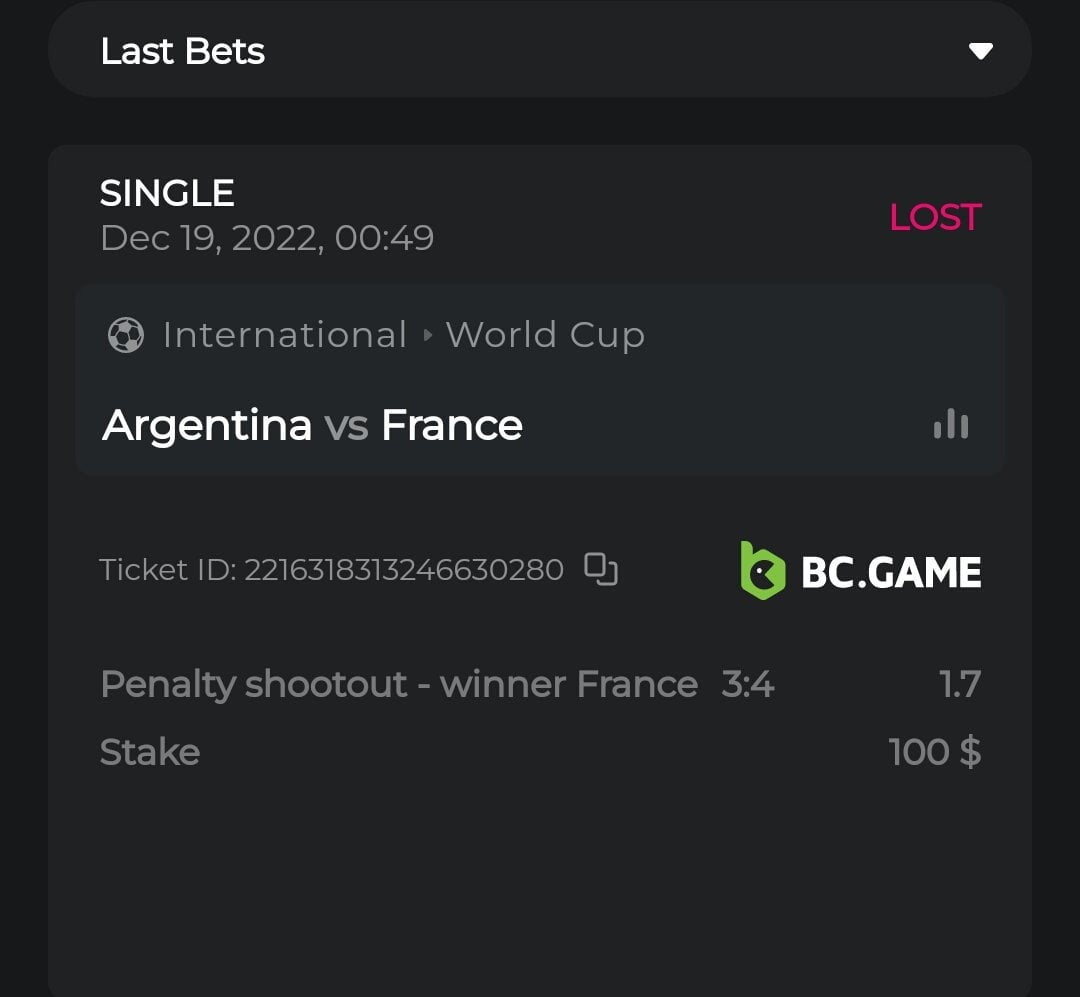Image resolution: width=1080 pixels, height=997 pixels.
Task: Click the Penalty shootout winner France market
Action: pos(399,685)
